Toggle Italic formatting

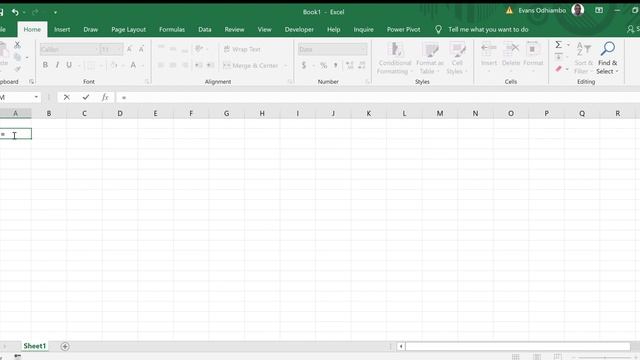point(57,65)
